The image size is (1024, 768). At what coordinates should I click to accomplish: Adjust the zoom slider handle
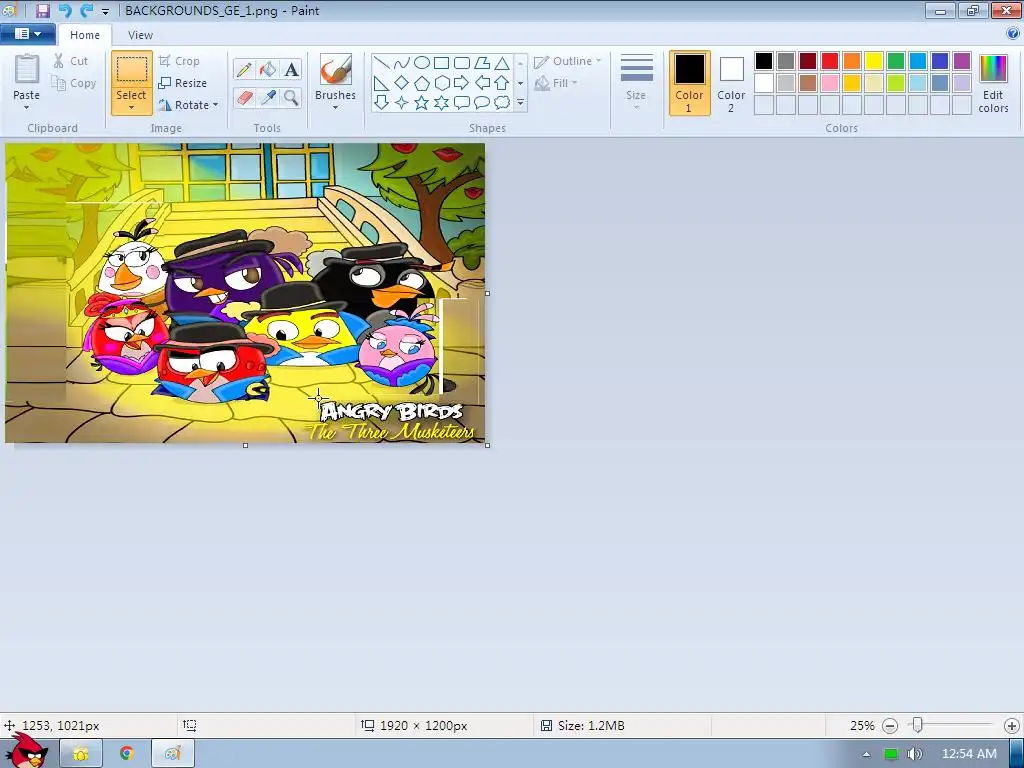coord(918,725)
